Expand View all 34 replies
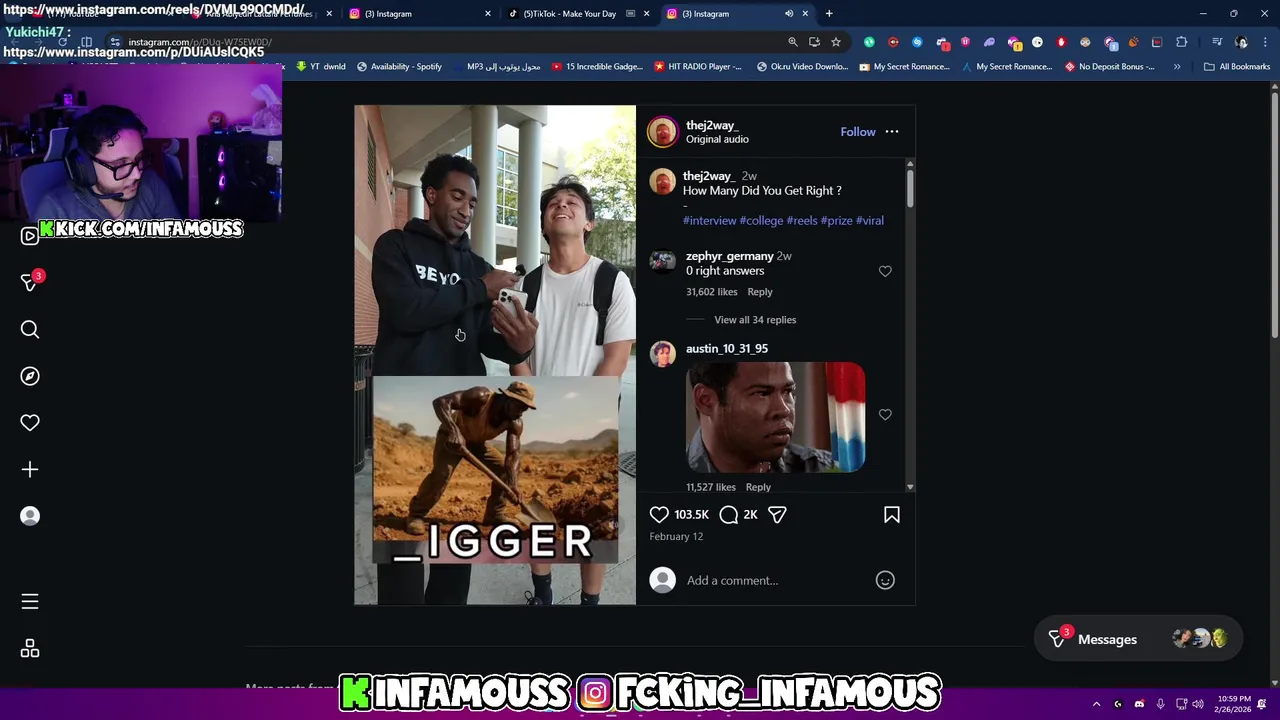Viewport: 1280px width, 720px height. 755,320
